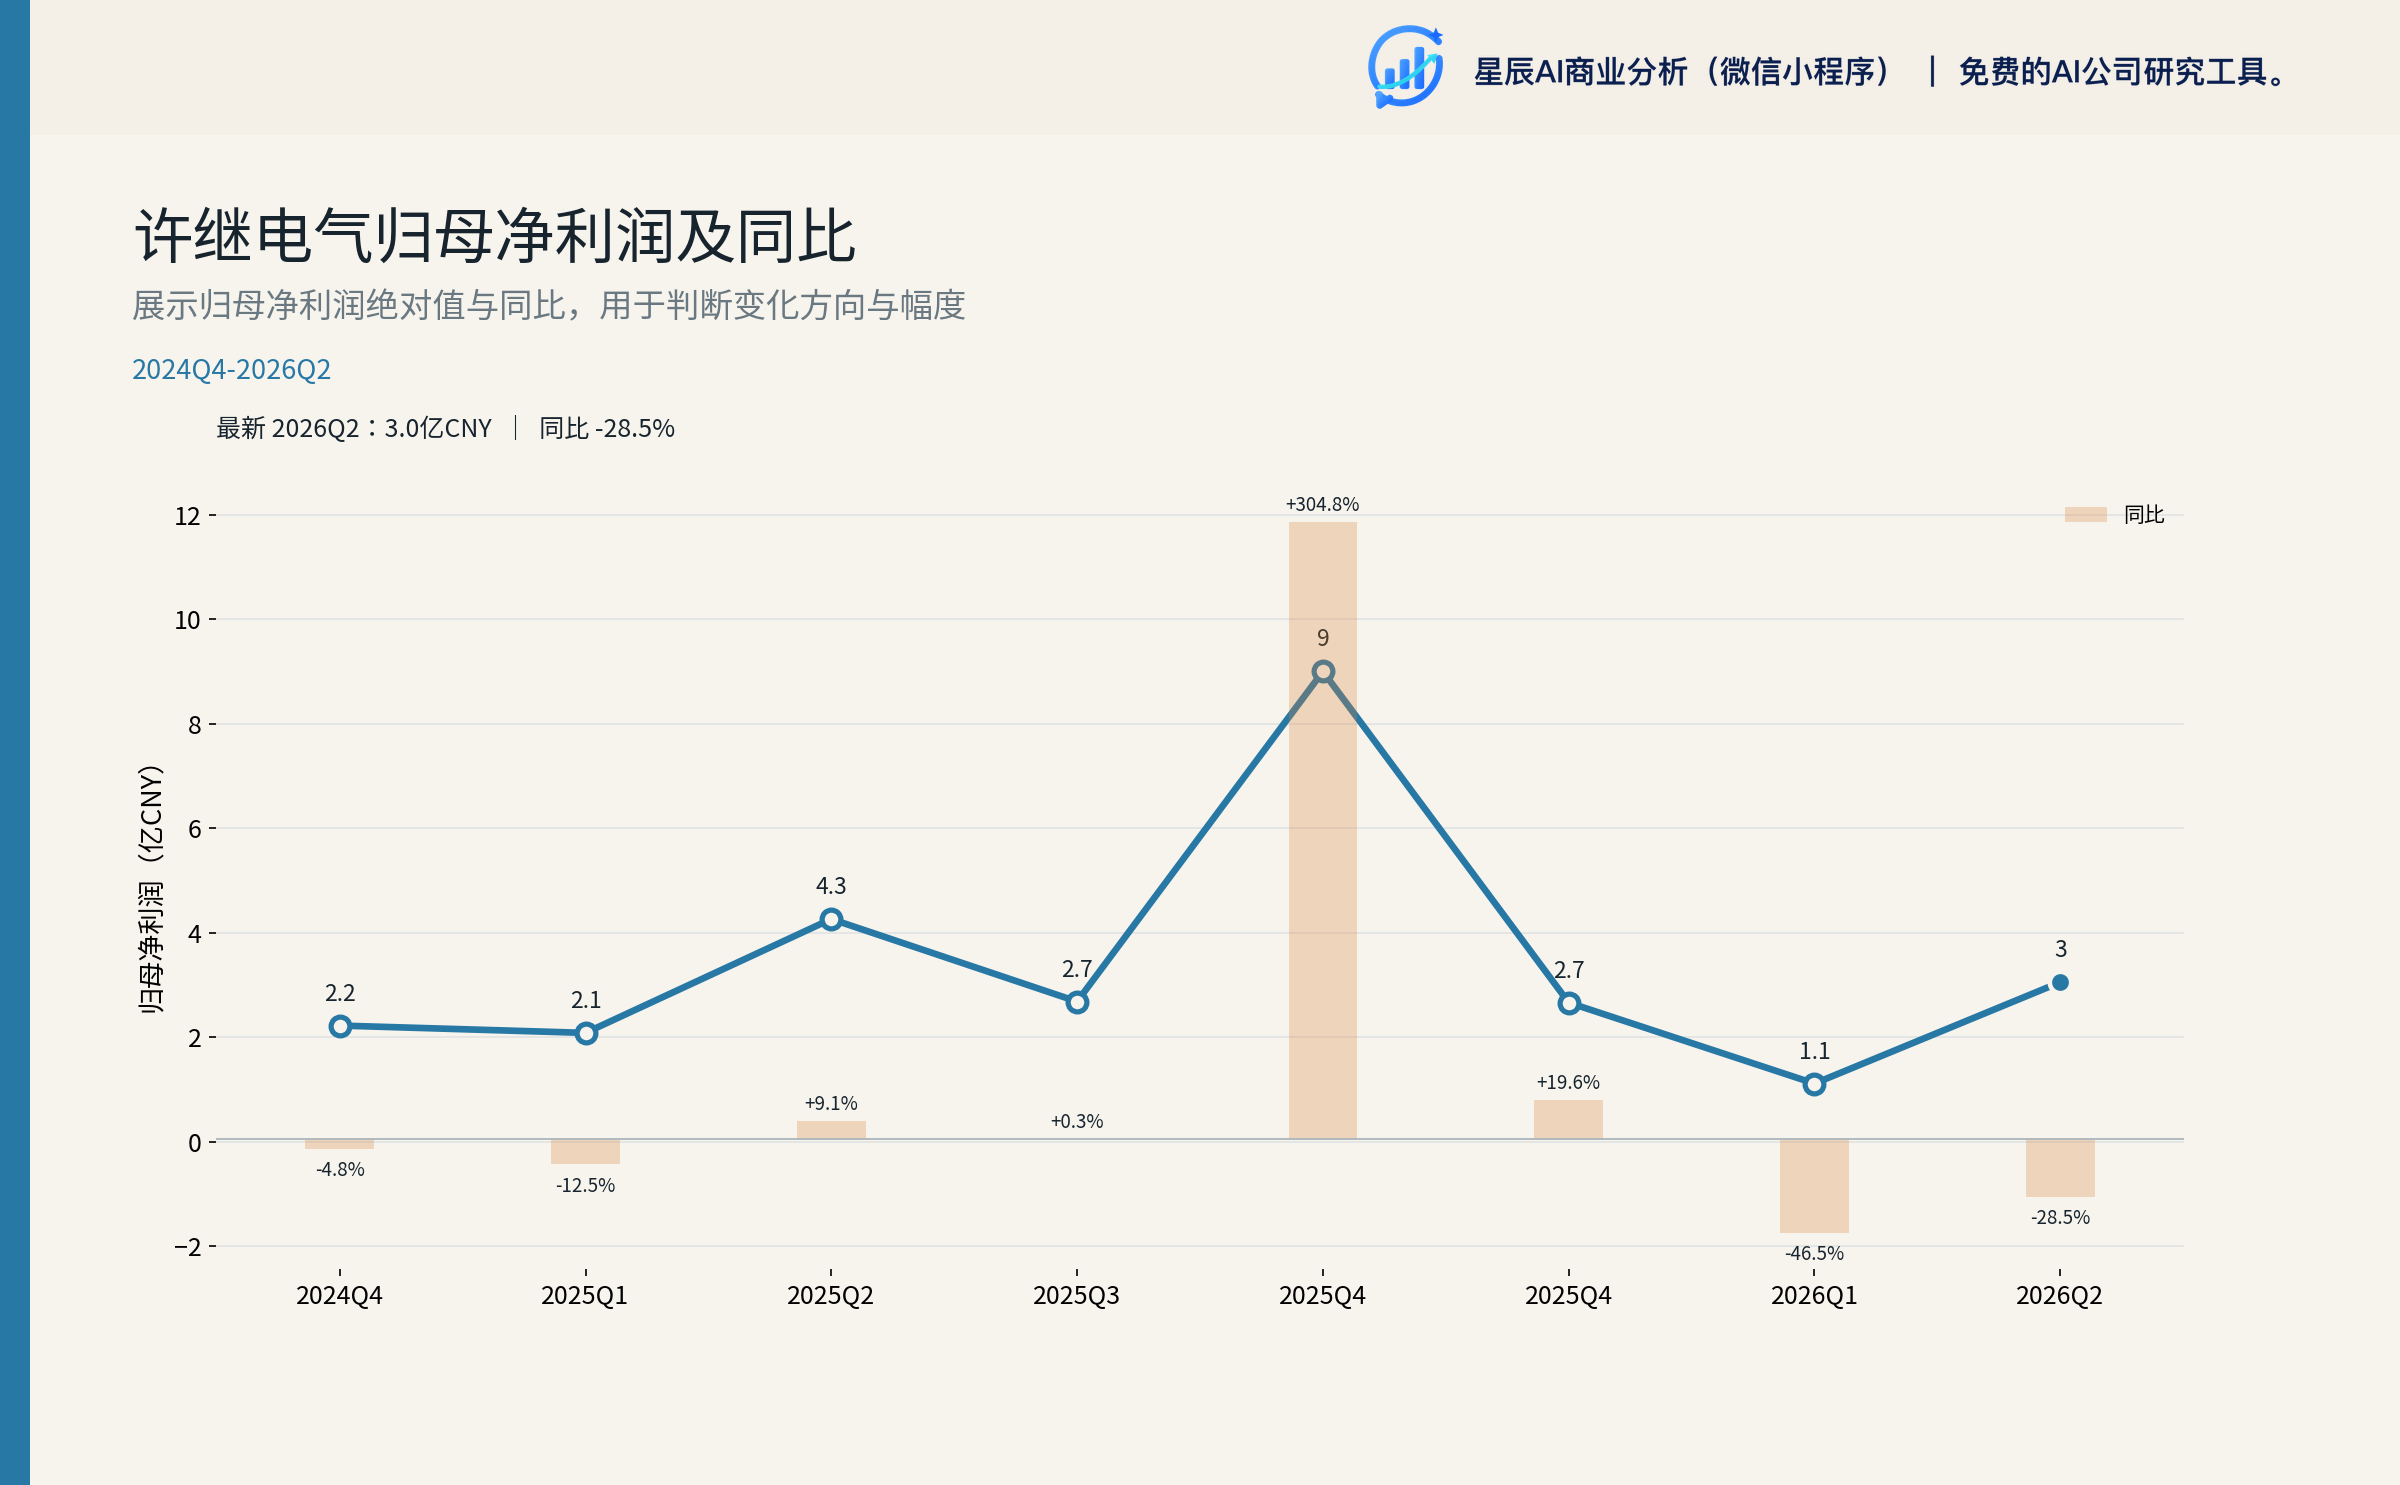Image resolution: width=2400 pixels, height=1485 pixels.
Task: Click the -46.5% negative bar
Action: [1814, 1186]
